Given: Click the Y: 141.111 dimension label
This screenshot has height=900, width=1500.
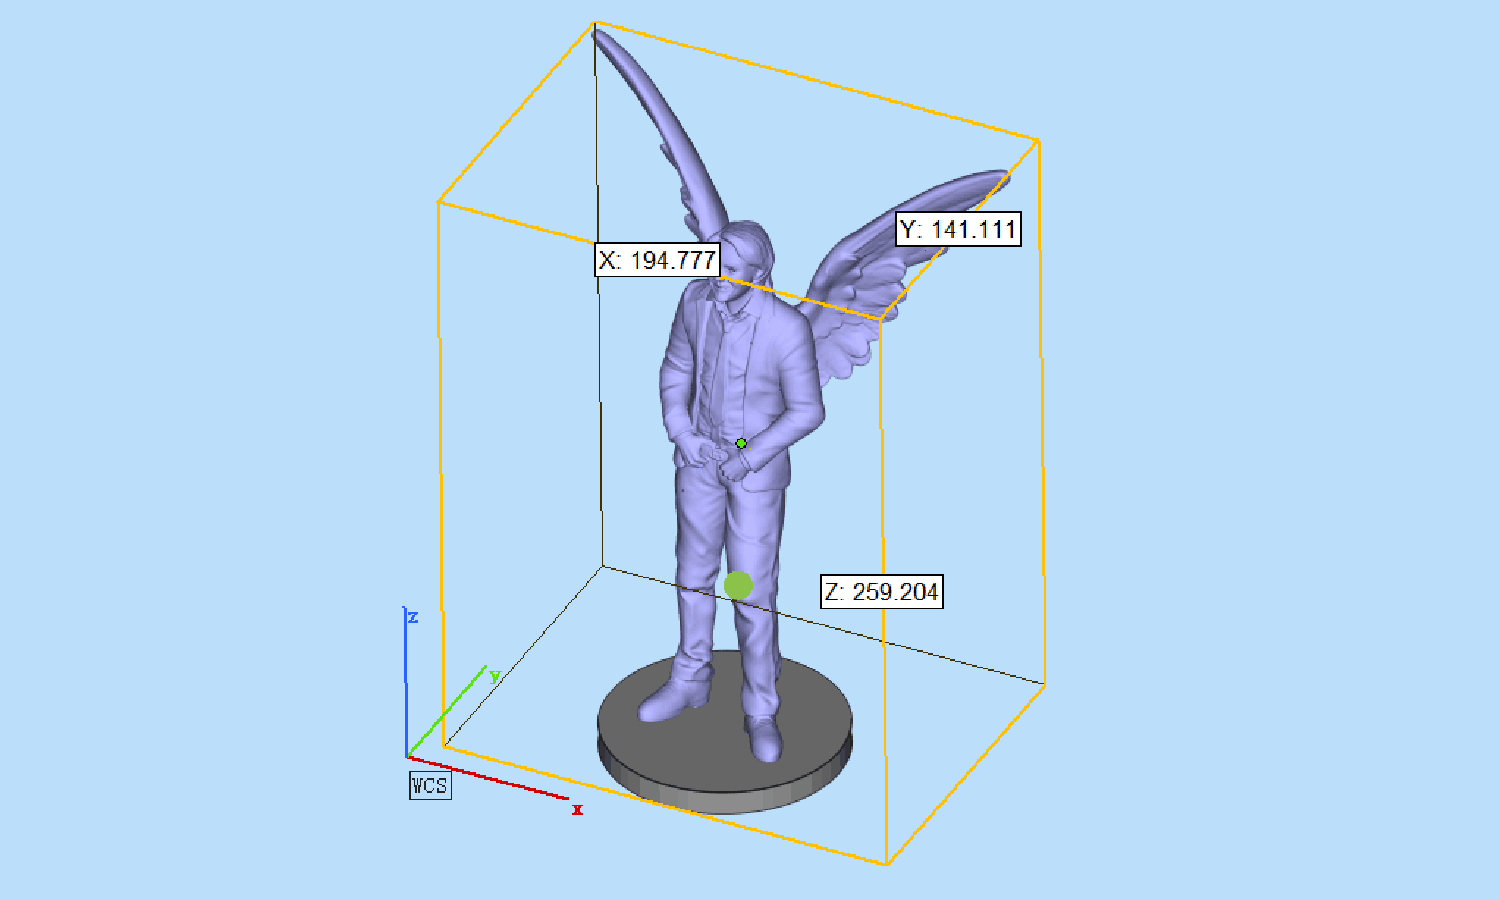Looking at the screenshot, I should point(958,229).
